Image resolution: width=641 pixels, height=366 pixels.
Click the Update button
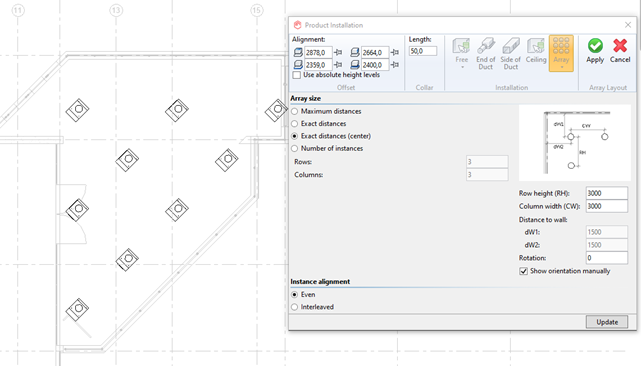tap(607, 322)
